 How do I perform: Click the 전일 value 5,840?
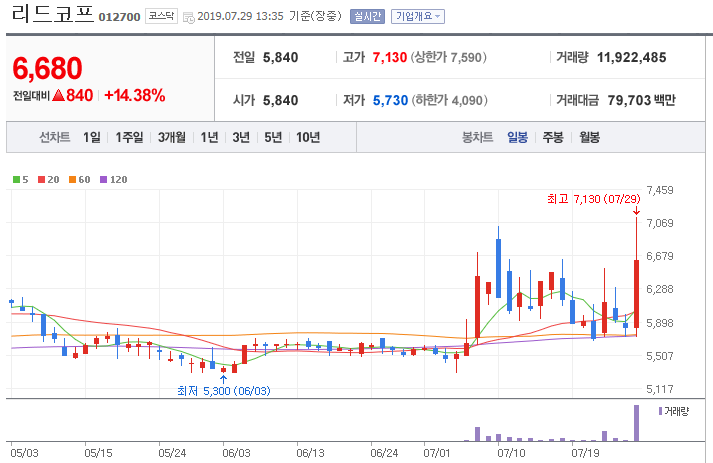tap(281, 57)
